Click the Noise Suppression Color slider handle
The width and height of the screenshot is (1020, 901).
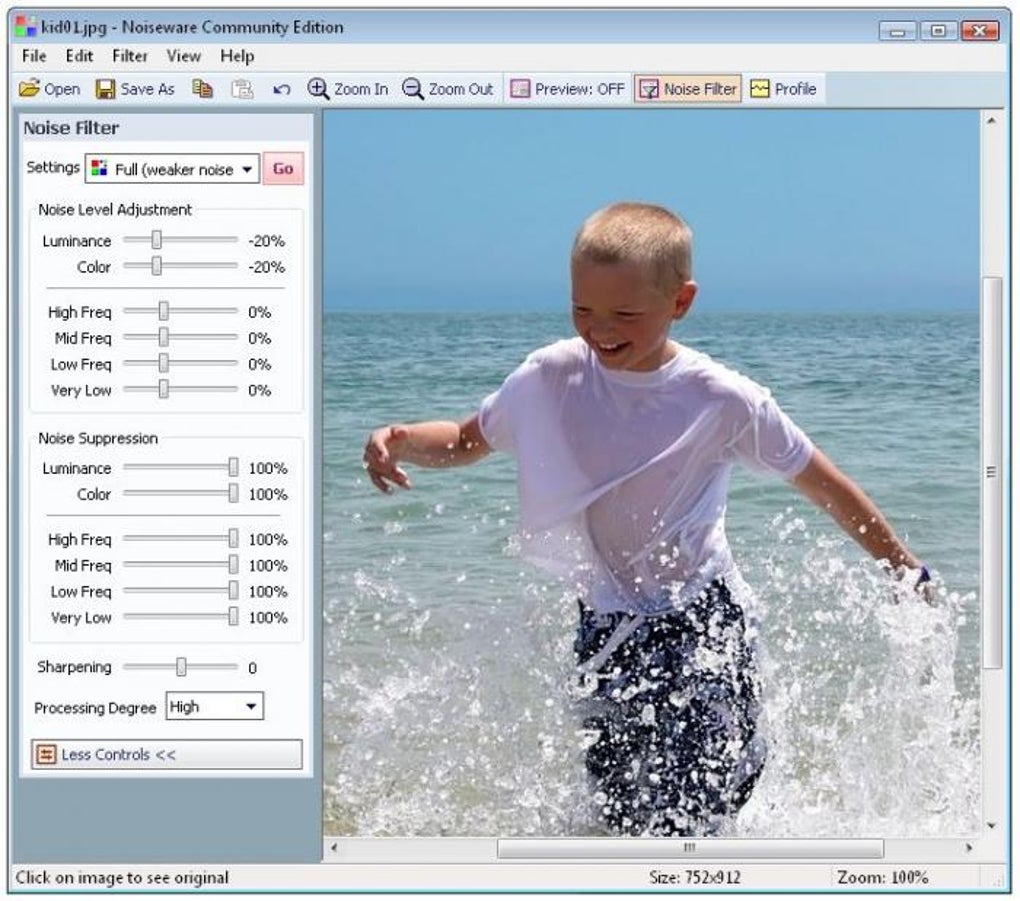(233, 494)
